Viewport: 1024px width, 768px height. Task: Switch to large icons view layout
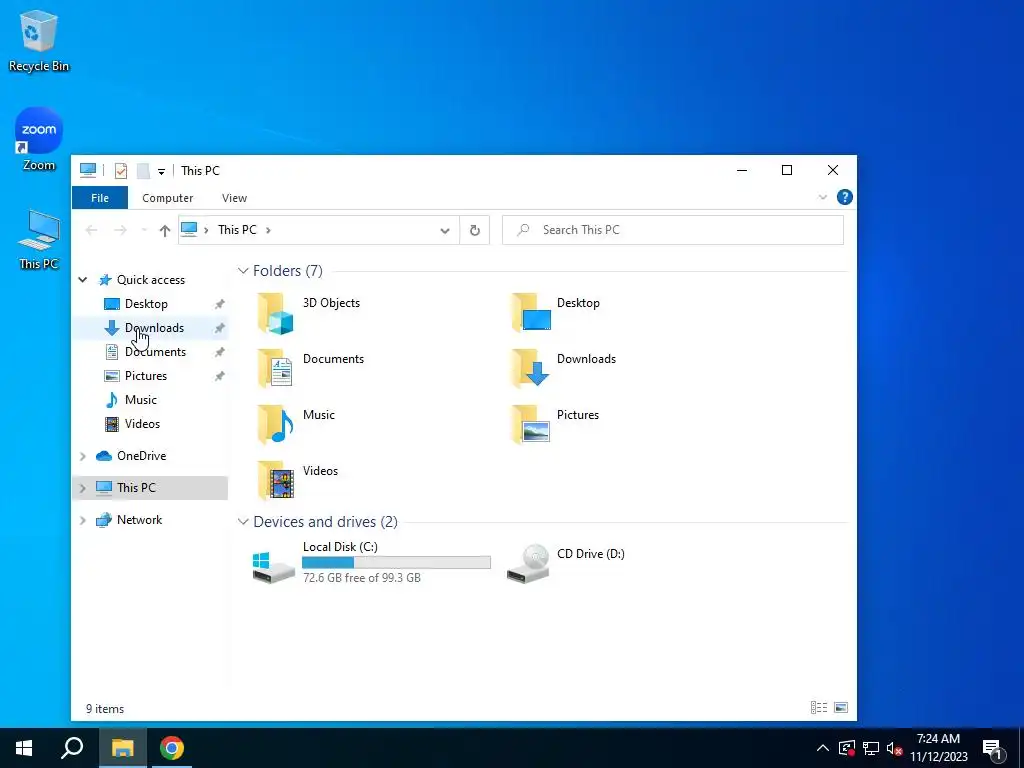coord(841,707)
